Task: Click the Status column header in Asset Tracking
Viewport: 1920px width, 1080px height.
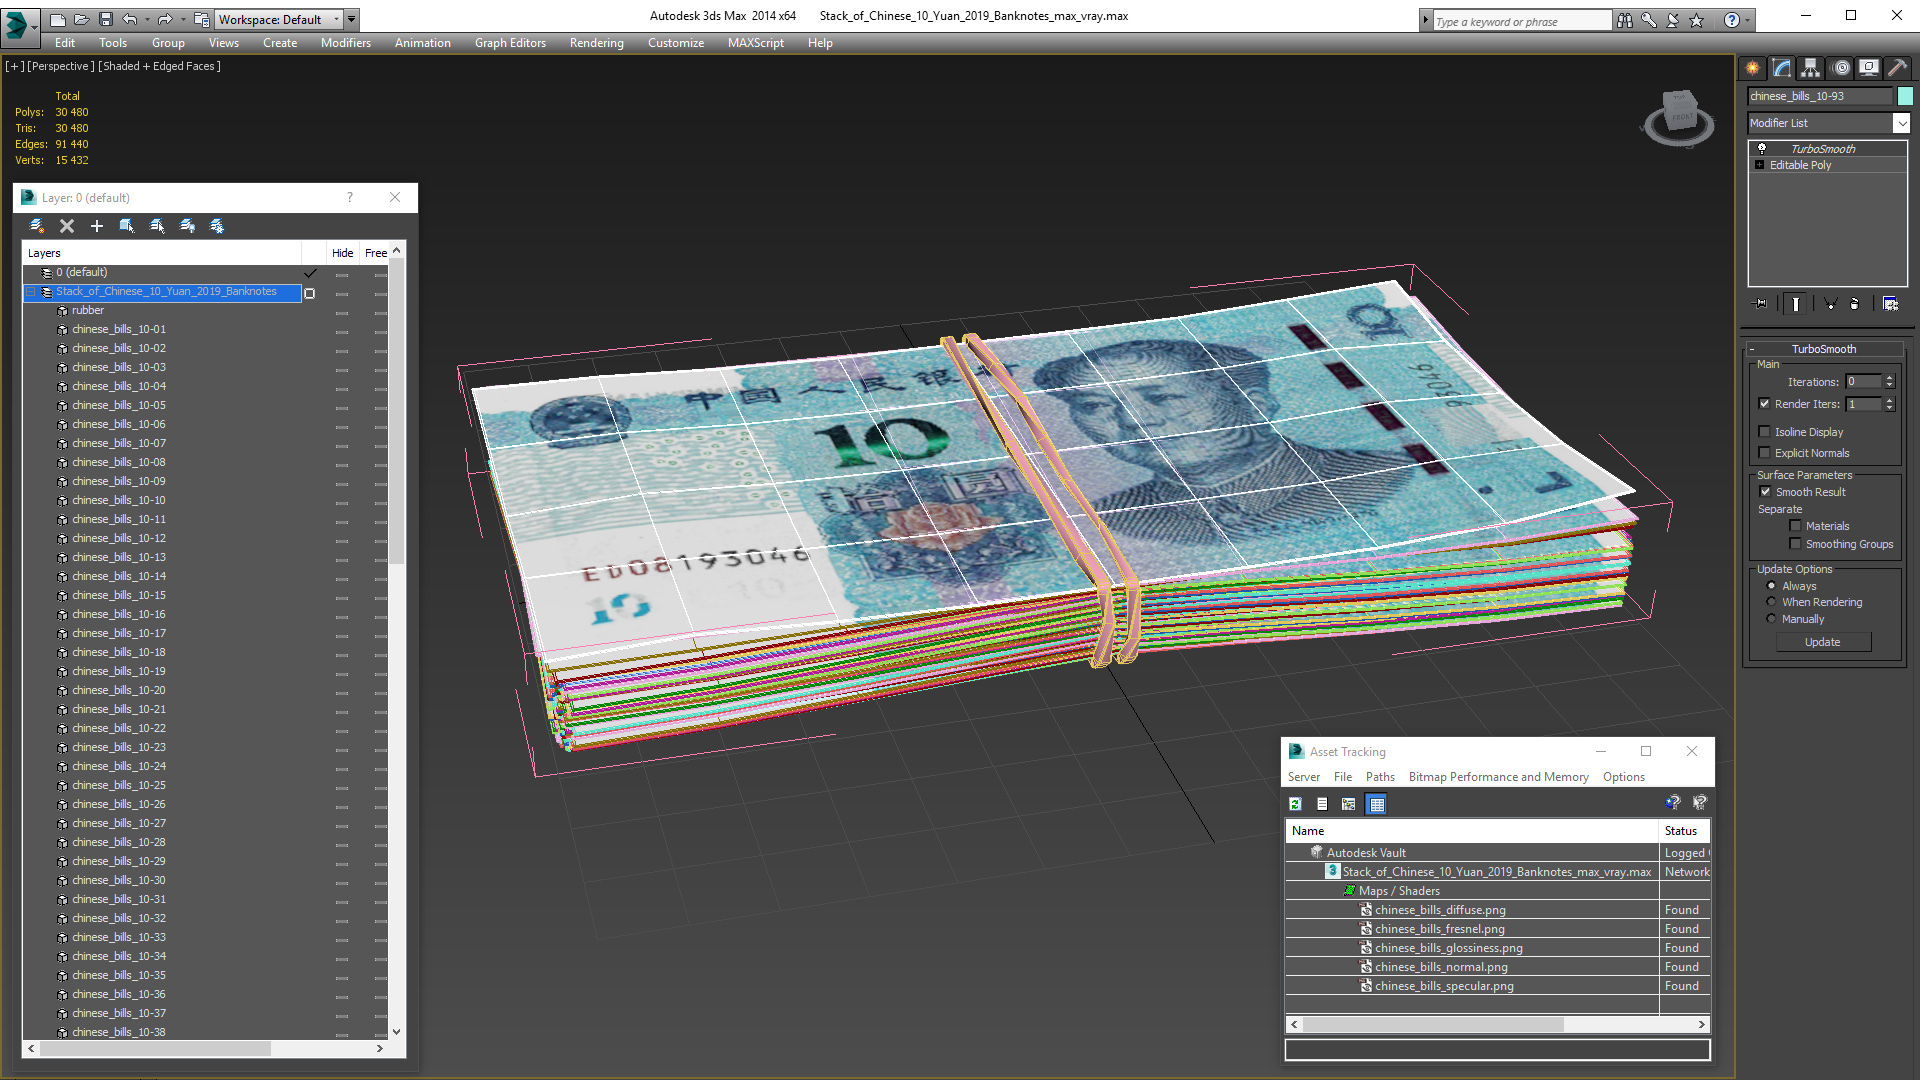Action: coord(1684,831)
